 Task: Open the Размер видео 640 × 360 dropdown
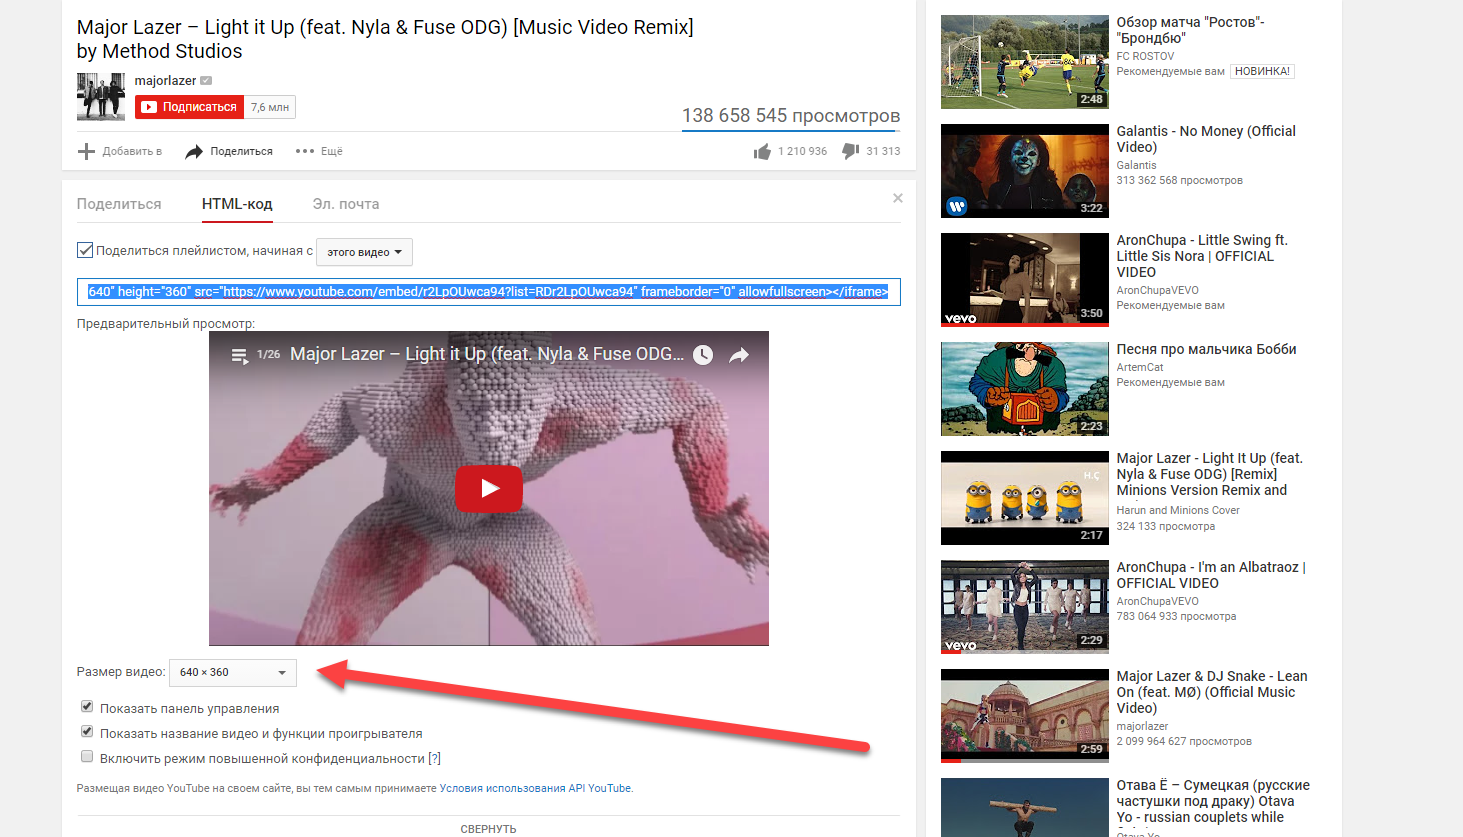coord(233,672)
